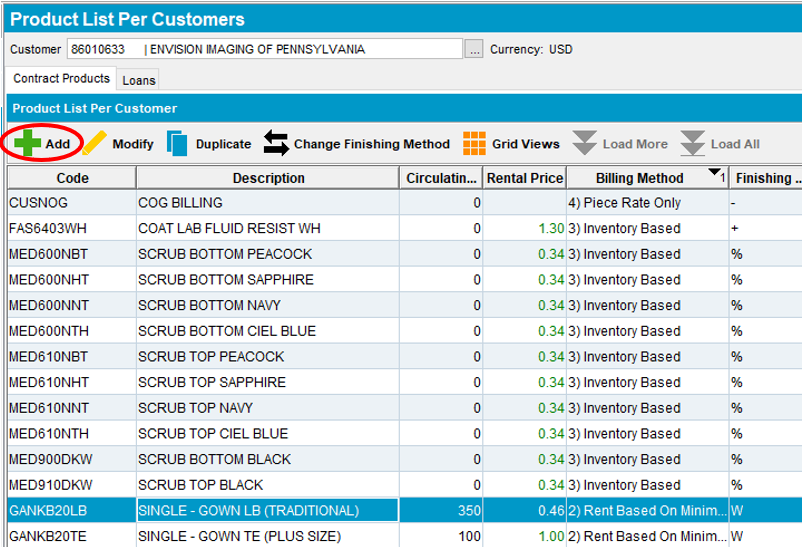
Task: Sort by the Billing Method column header
Action: (x=639, y=178)
